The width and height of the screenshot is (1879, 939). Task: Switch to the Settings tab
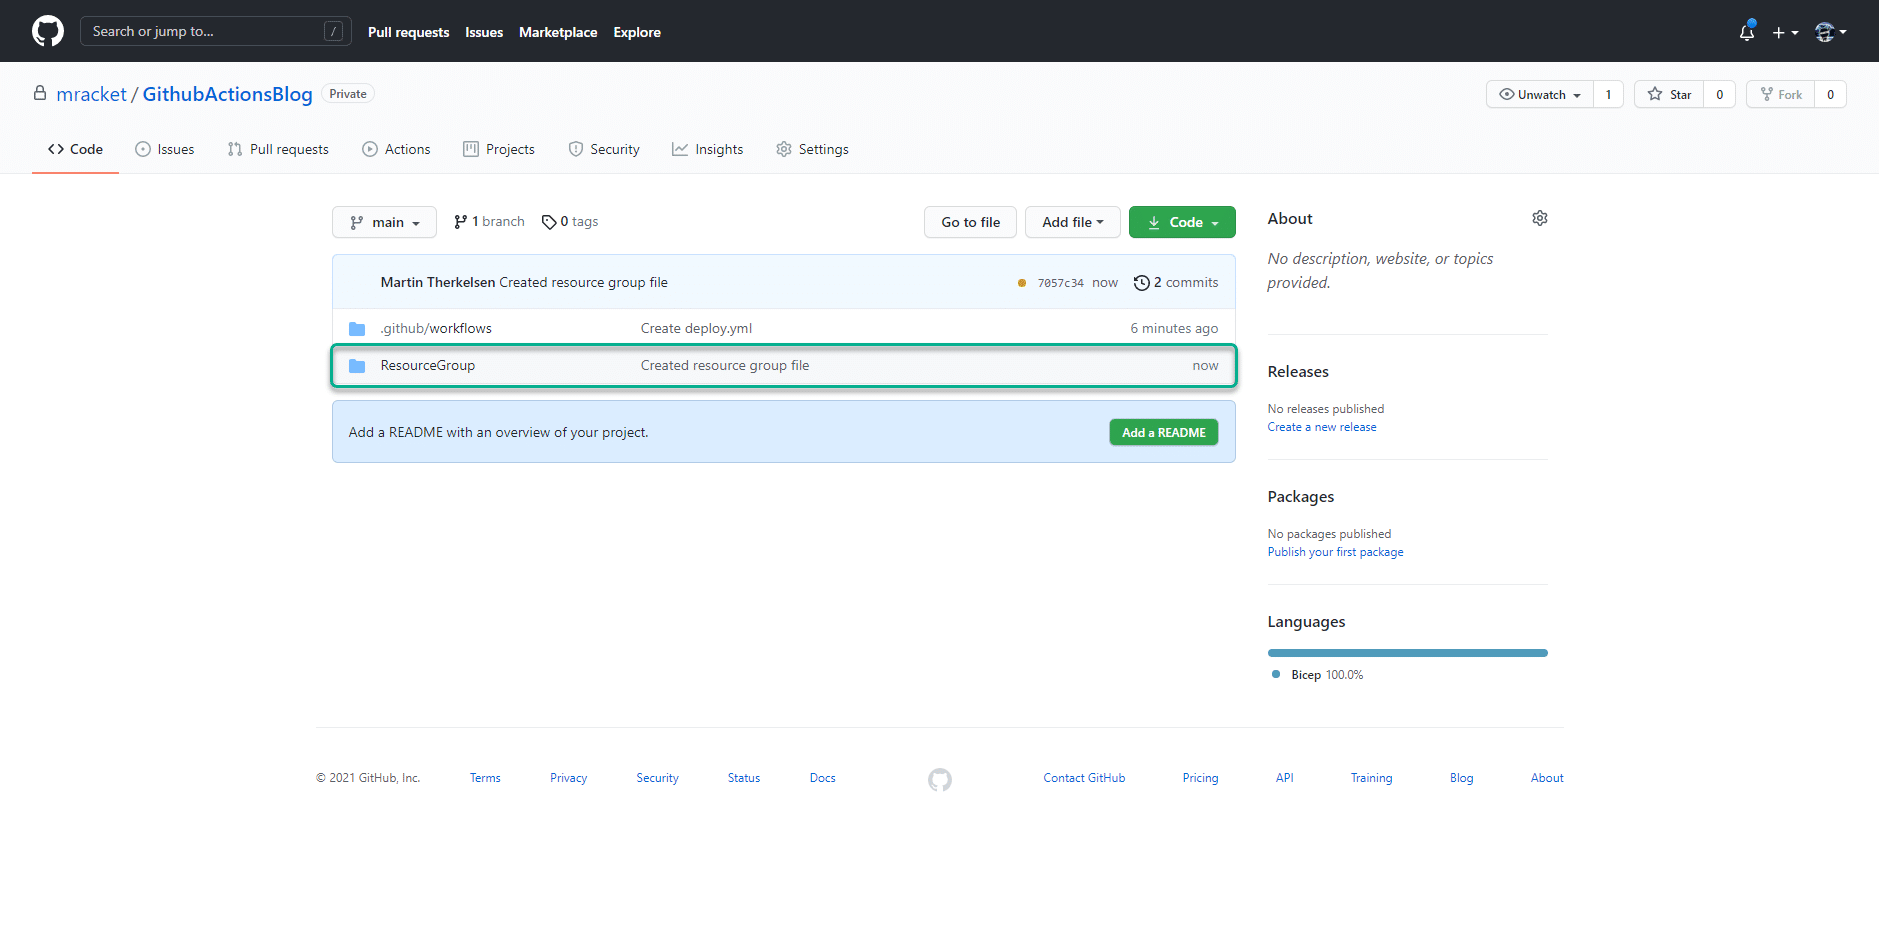click(812, 149)
